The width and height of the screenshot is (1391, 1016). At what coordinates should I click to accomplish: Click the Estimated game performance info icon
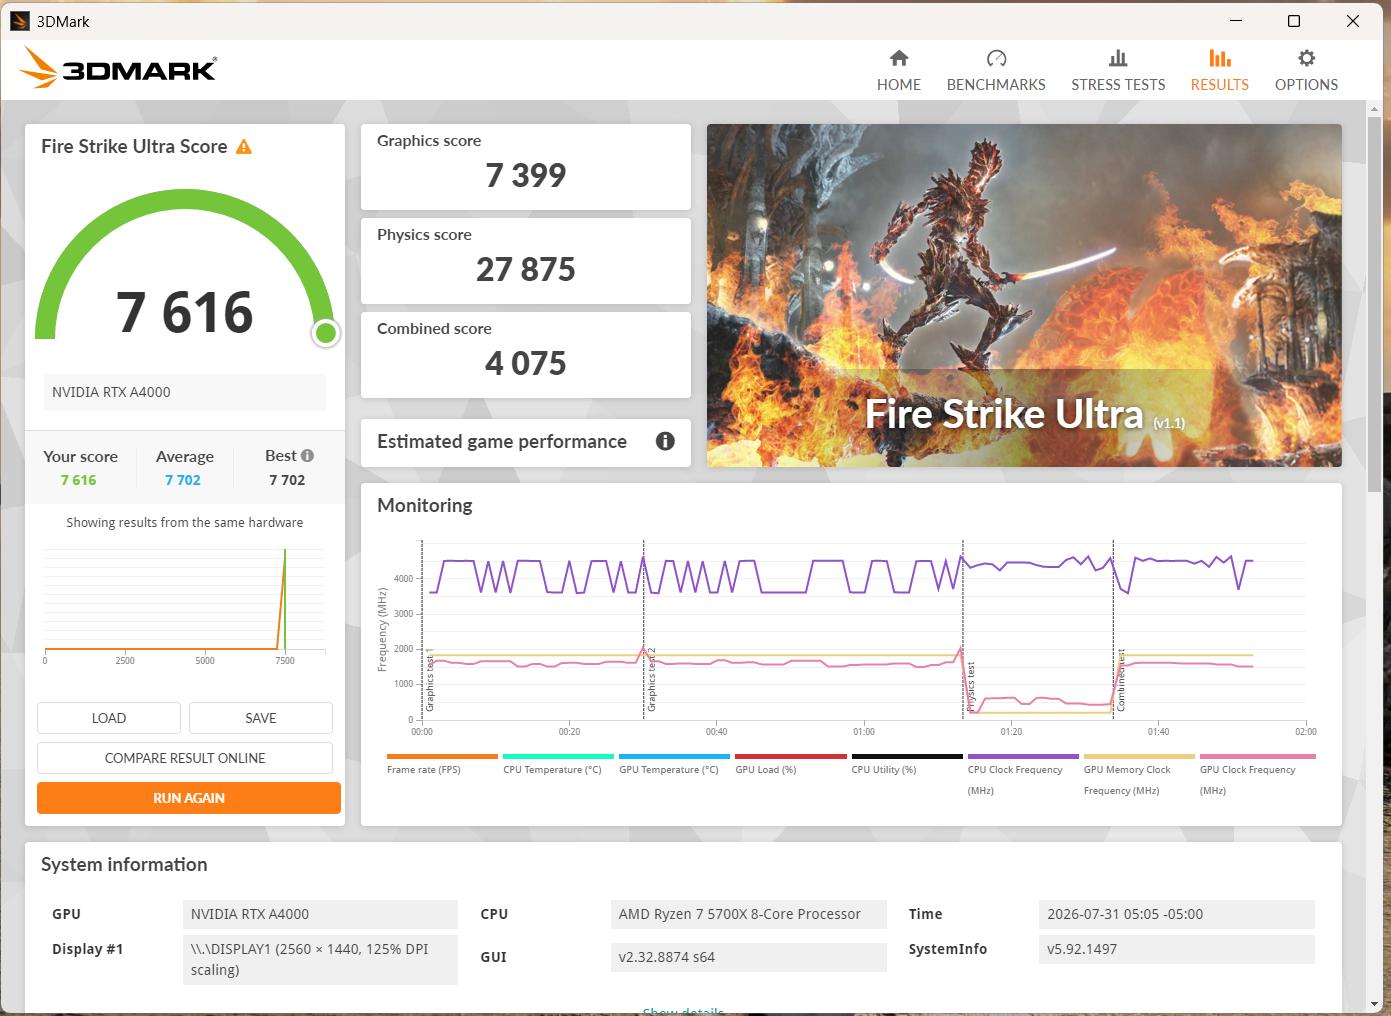pyautogui.click(x=665, y=441)
